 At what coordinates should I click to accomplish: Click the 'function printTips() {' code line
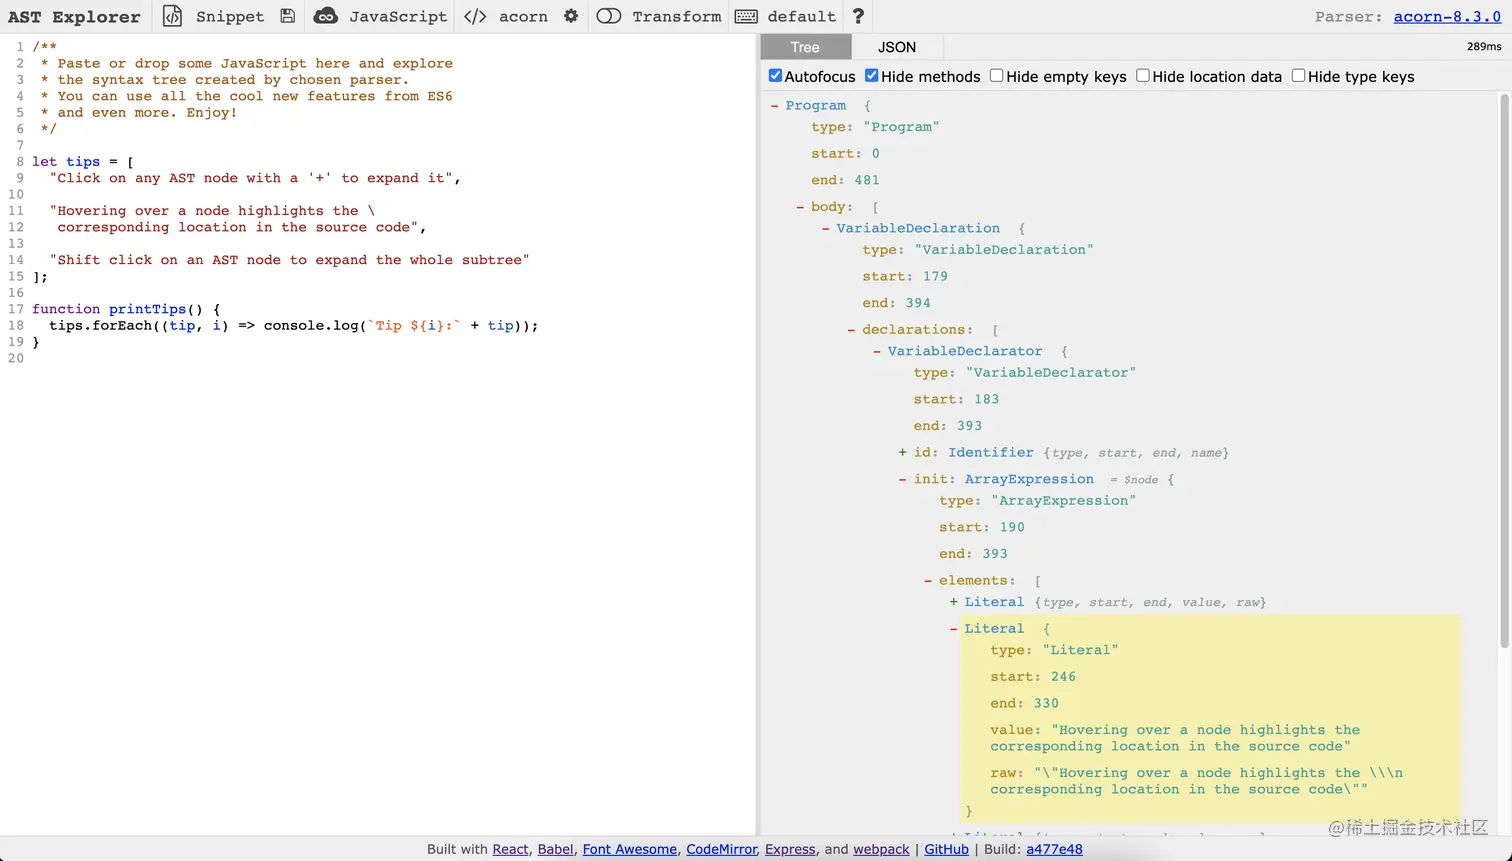pos(126,309)
